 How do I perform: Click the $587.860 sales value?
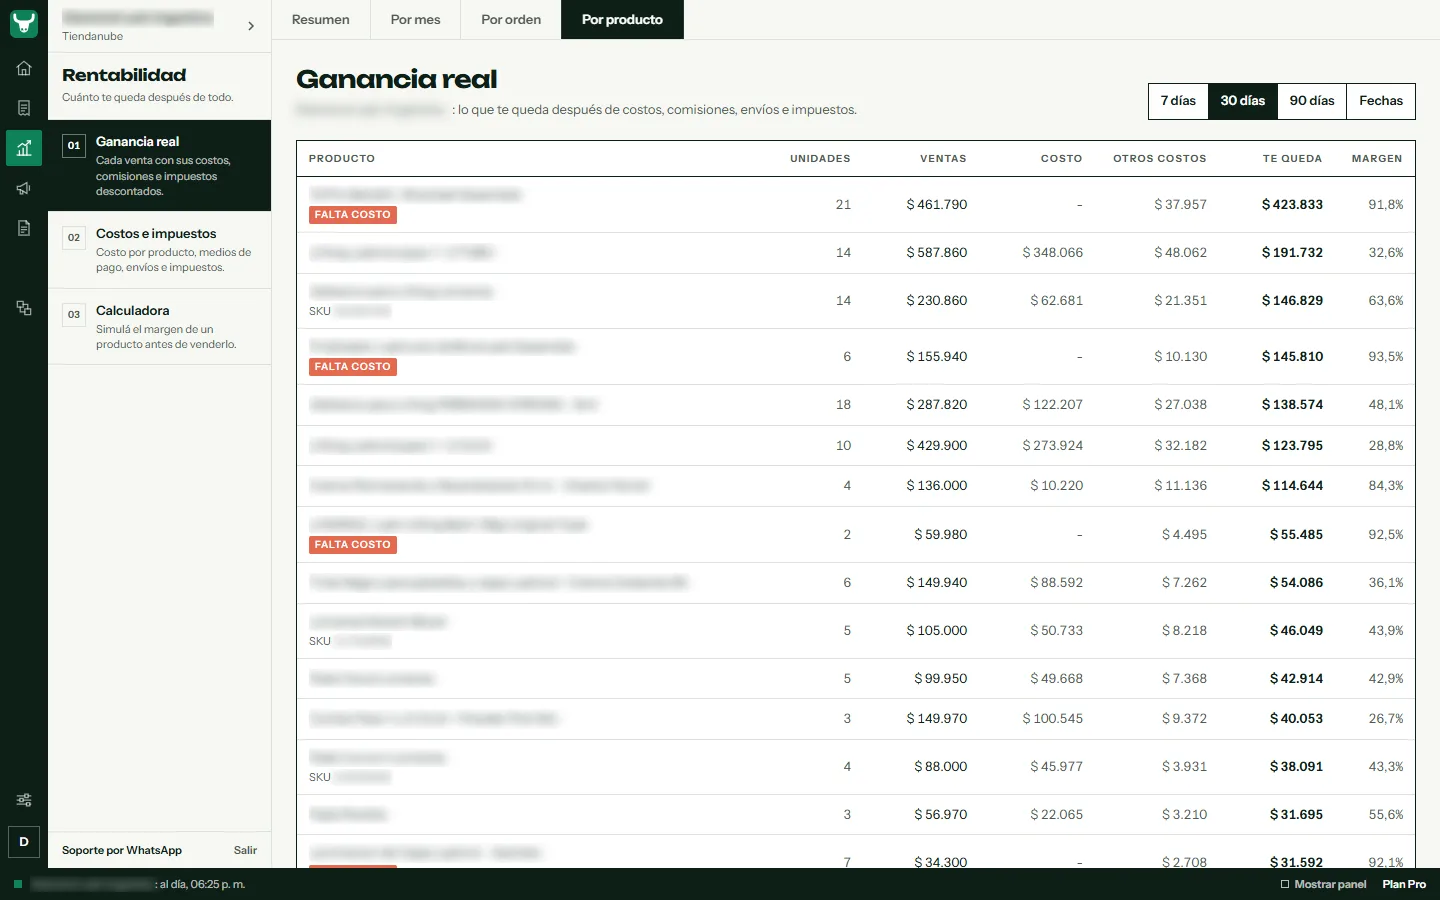(937, 253)
